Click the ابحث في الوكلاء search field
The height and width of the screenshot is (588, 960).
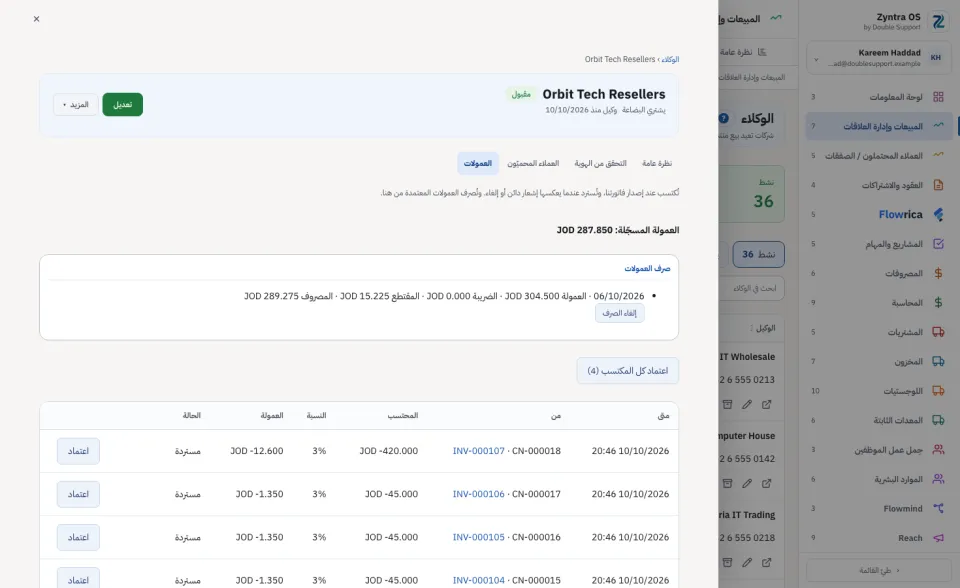[x=754, y=288]
